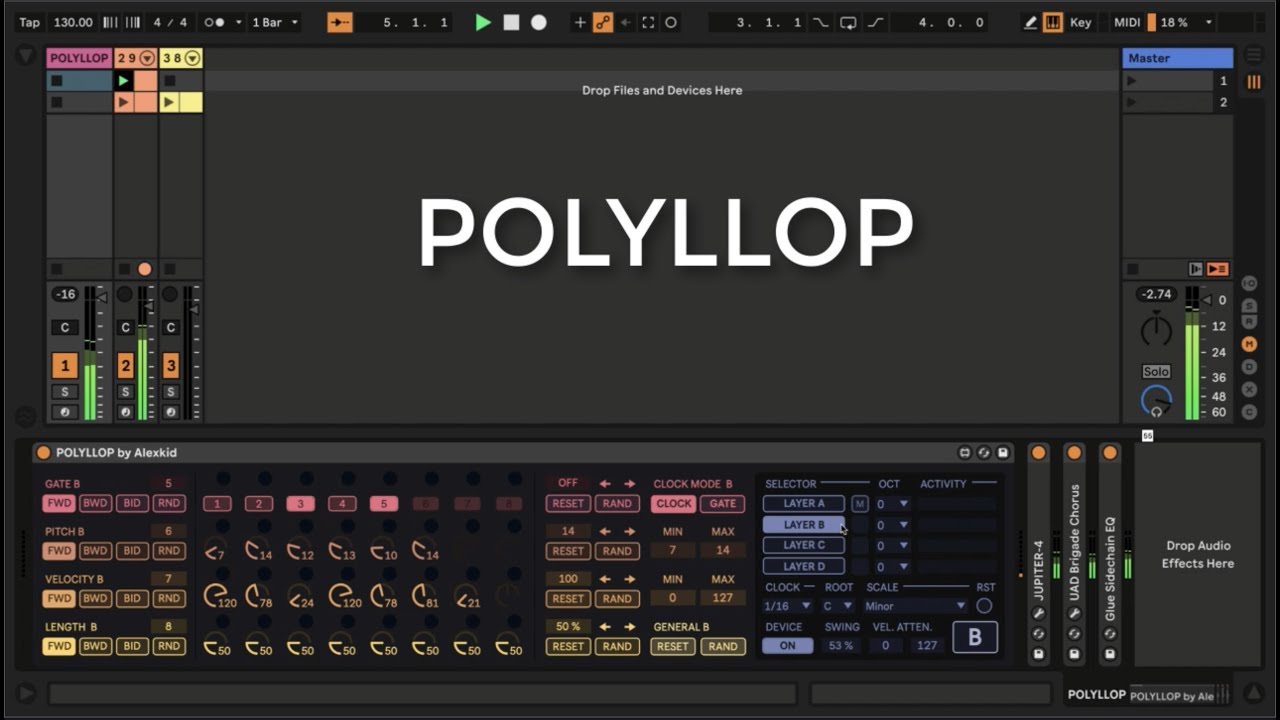Screen dimensions: 1280x720
Task: Switch to LAYER A
Action: click(x=804, y=504)
